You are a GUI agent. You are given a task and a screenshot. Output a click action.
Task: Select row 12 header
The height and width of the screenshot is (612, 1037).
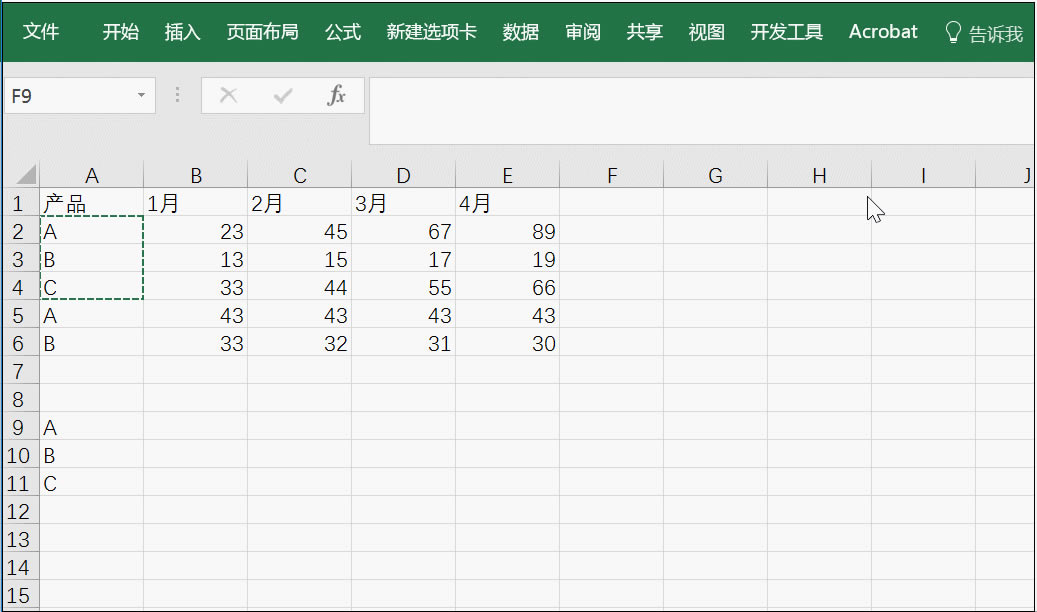(19, 511)
